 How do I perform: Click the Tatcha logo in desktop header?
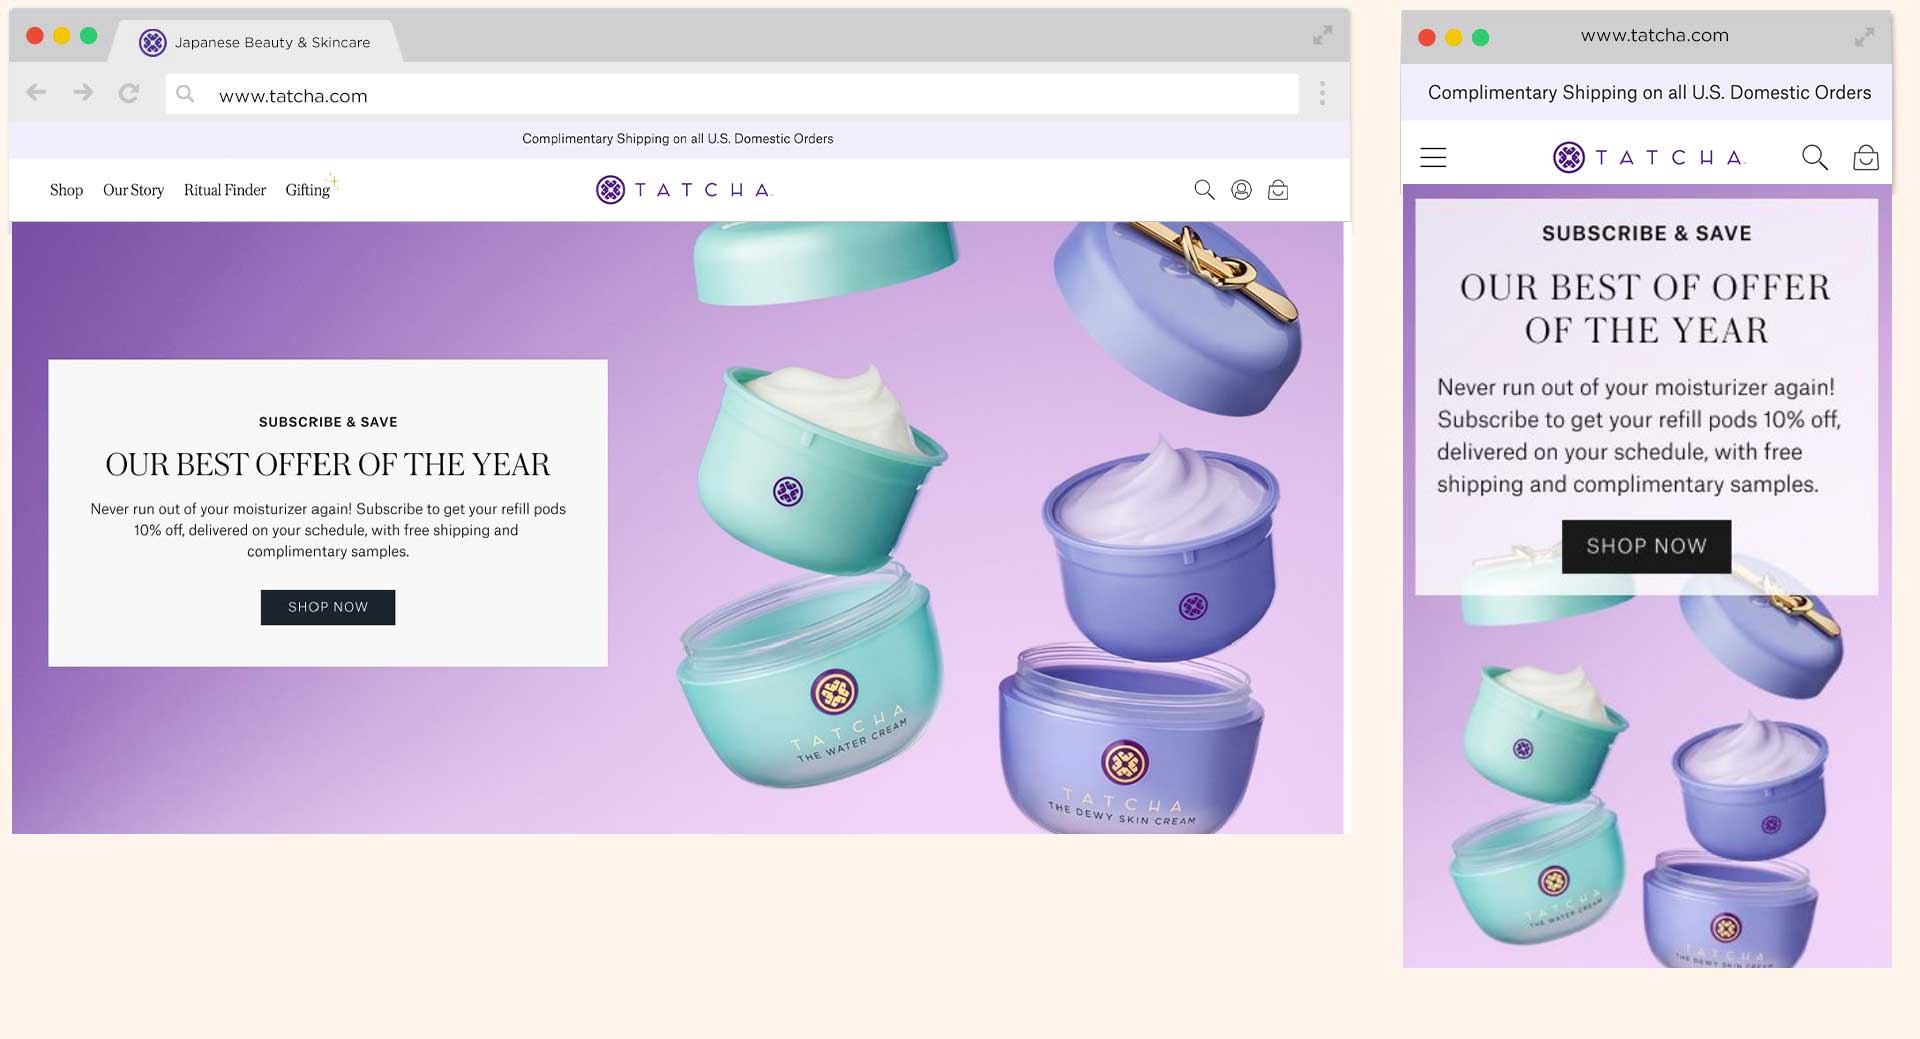click(x=684, y=189)
